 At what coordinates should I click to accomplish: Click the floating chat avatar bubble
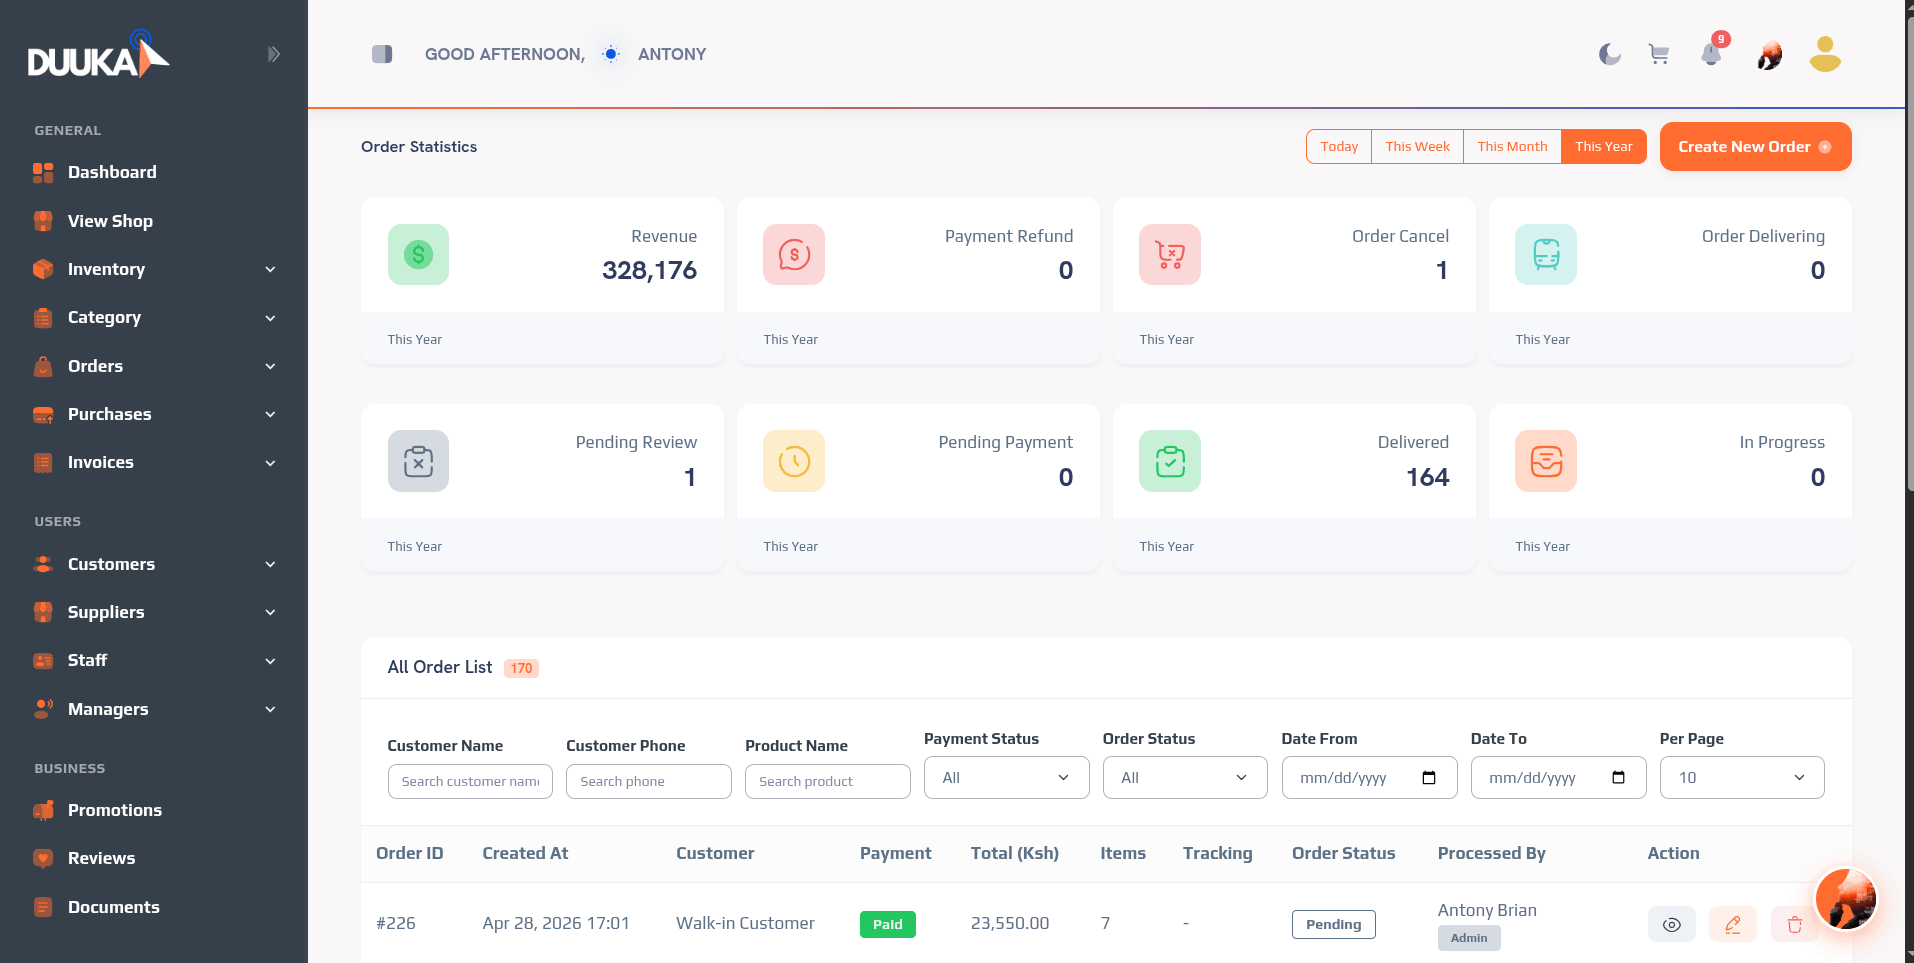tap(1846, 898)
